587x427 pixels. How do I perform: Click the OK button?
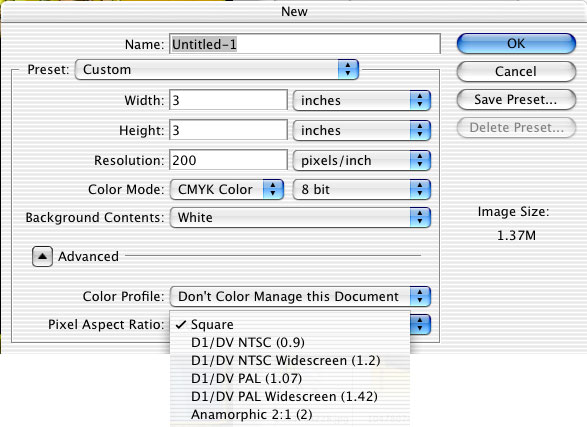coord(516,43)
